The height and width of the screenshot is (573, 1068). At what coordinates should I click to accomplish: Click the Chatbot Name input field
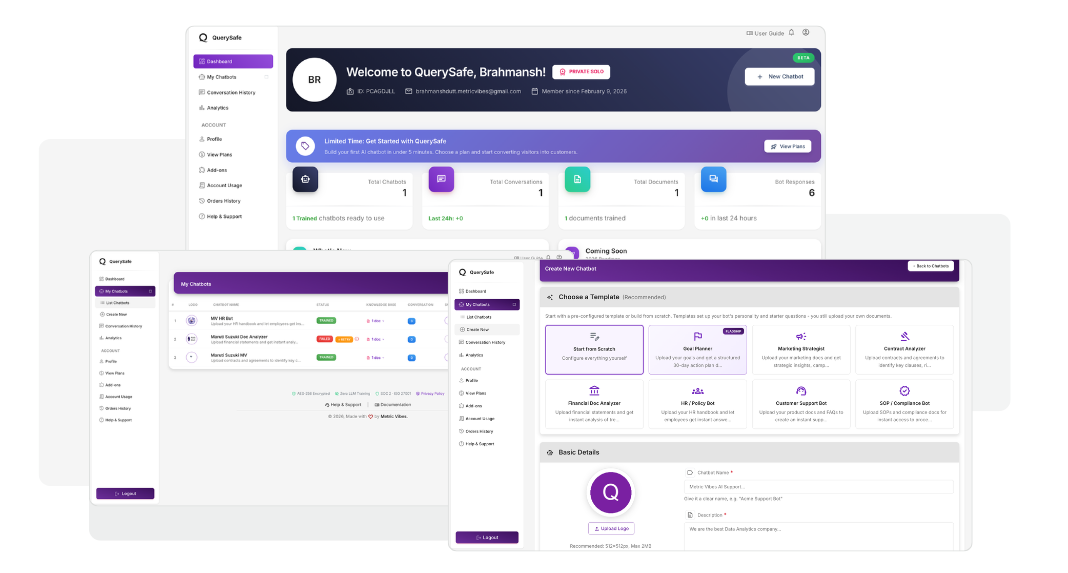(x=819, y=486)
